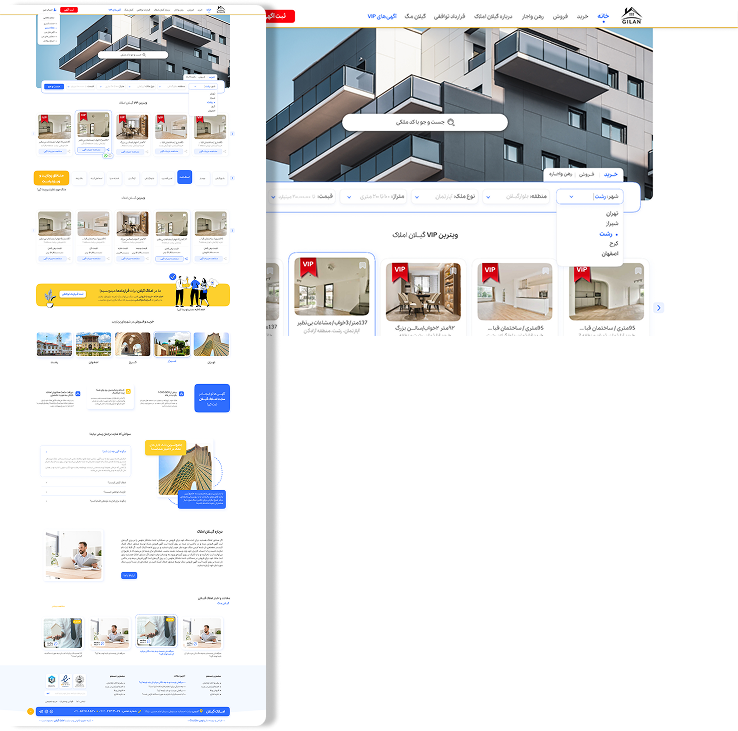Choose تهران from the enlarged city options
The width and height of the screenshot is (738, 731).
coord(612,214)
